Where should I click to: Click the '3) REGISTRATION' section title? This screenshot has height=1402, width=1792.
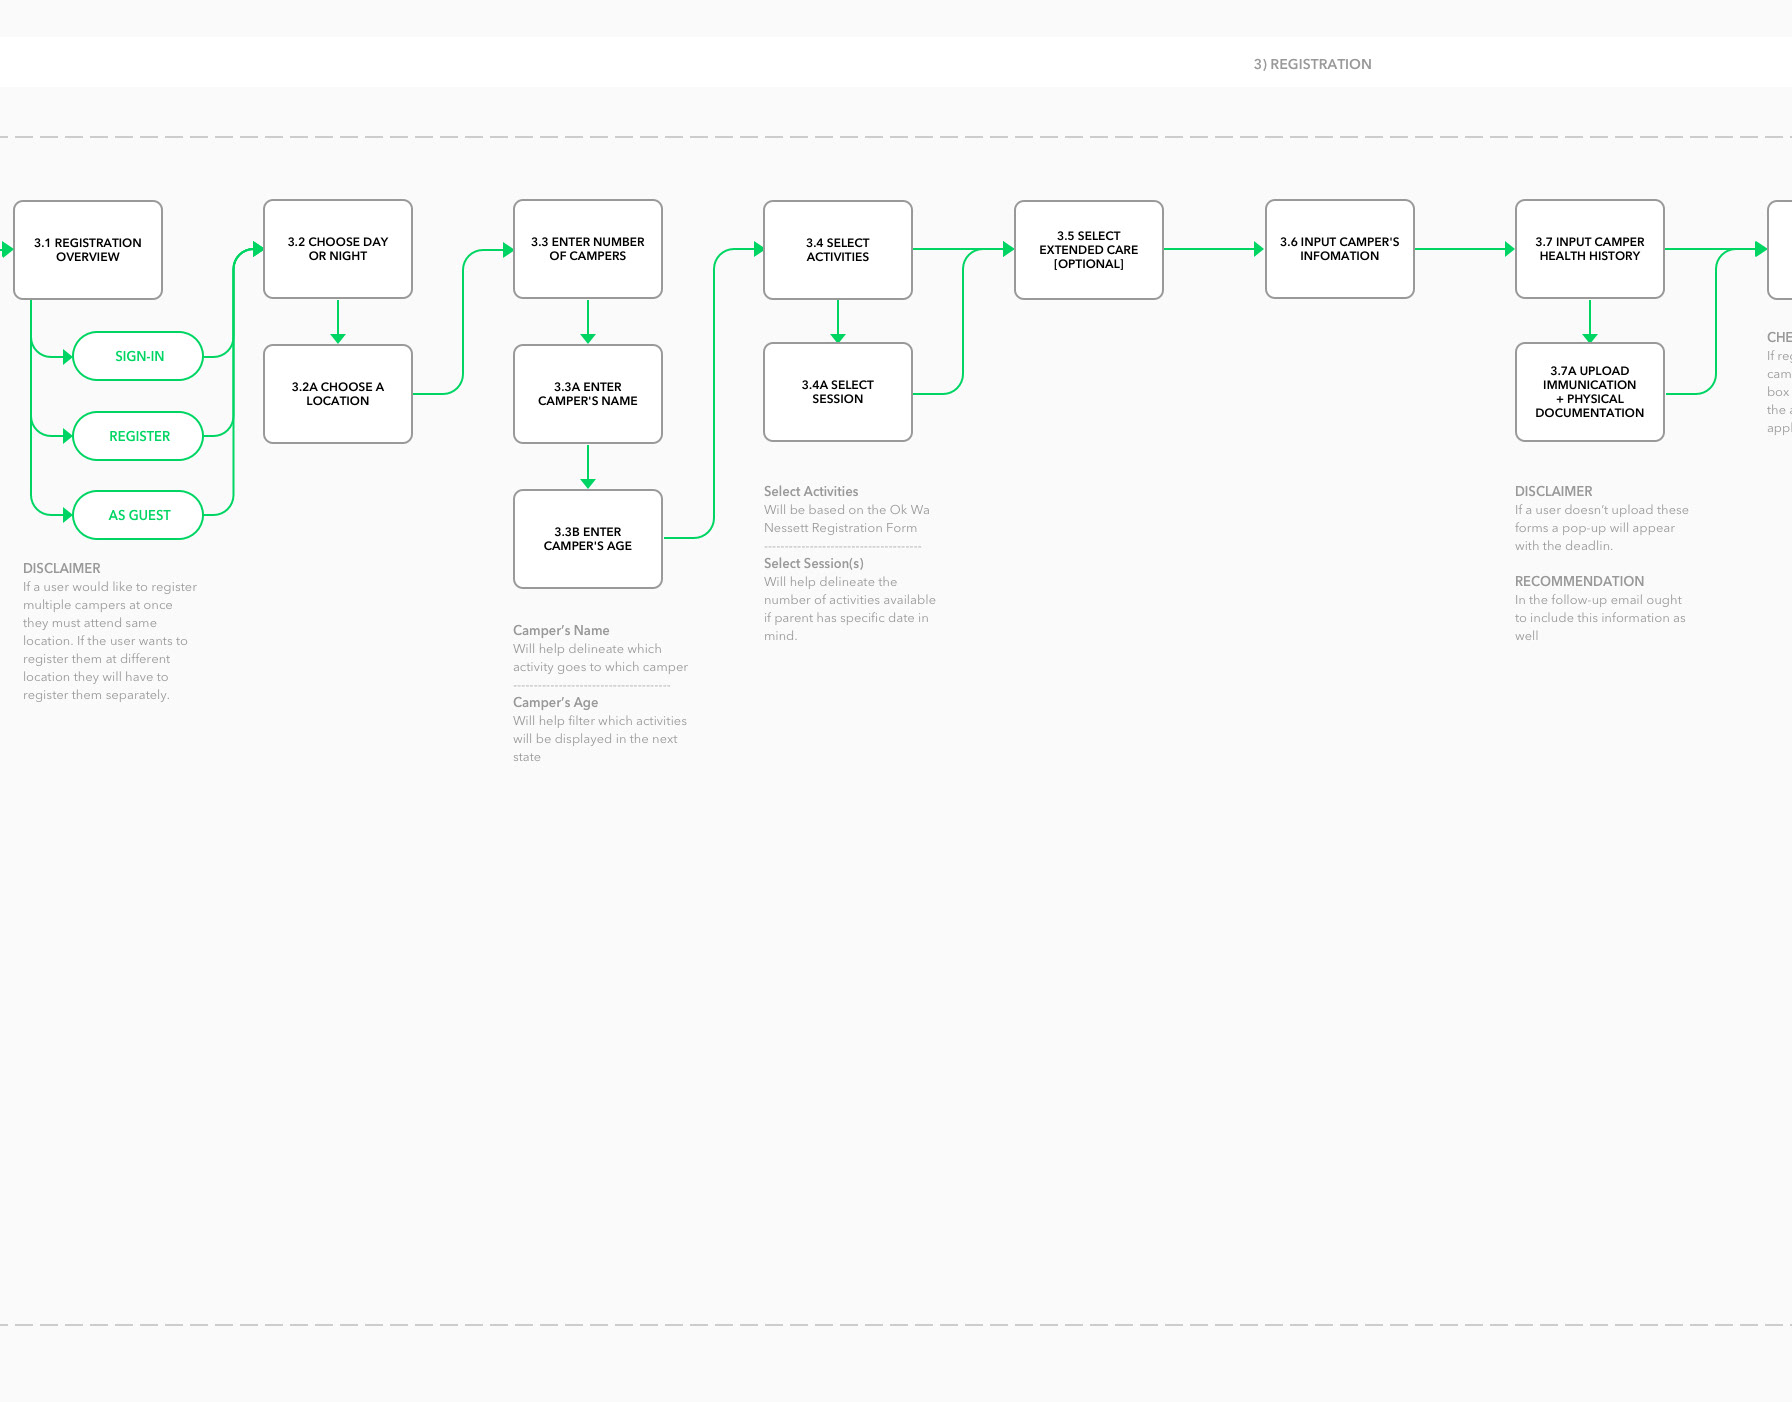tap(1312, 64)
